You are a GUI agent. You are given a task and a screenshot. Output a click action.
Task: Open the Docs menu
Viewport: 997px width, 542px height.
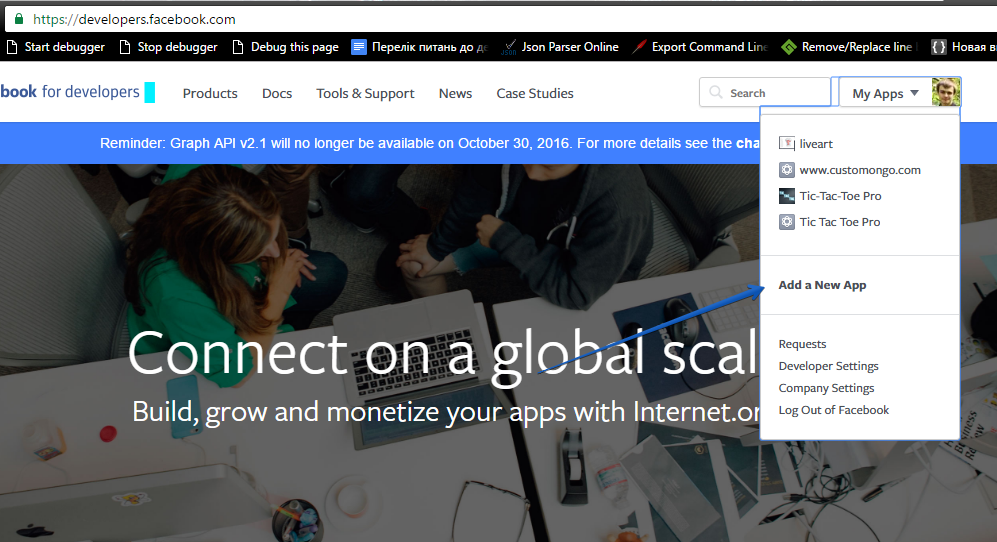[277, 94]
